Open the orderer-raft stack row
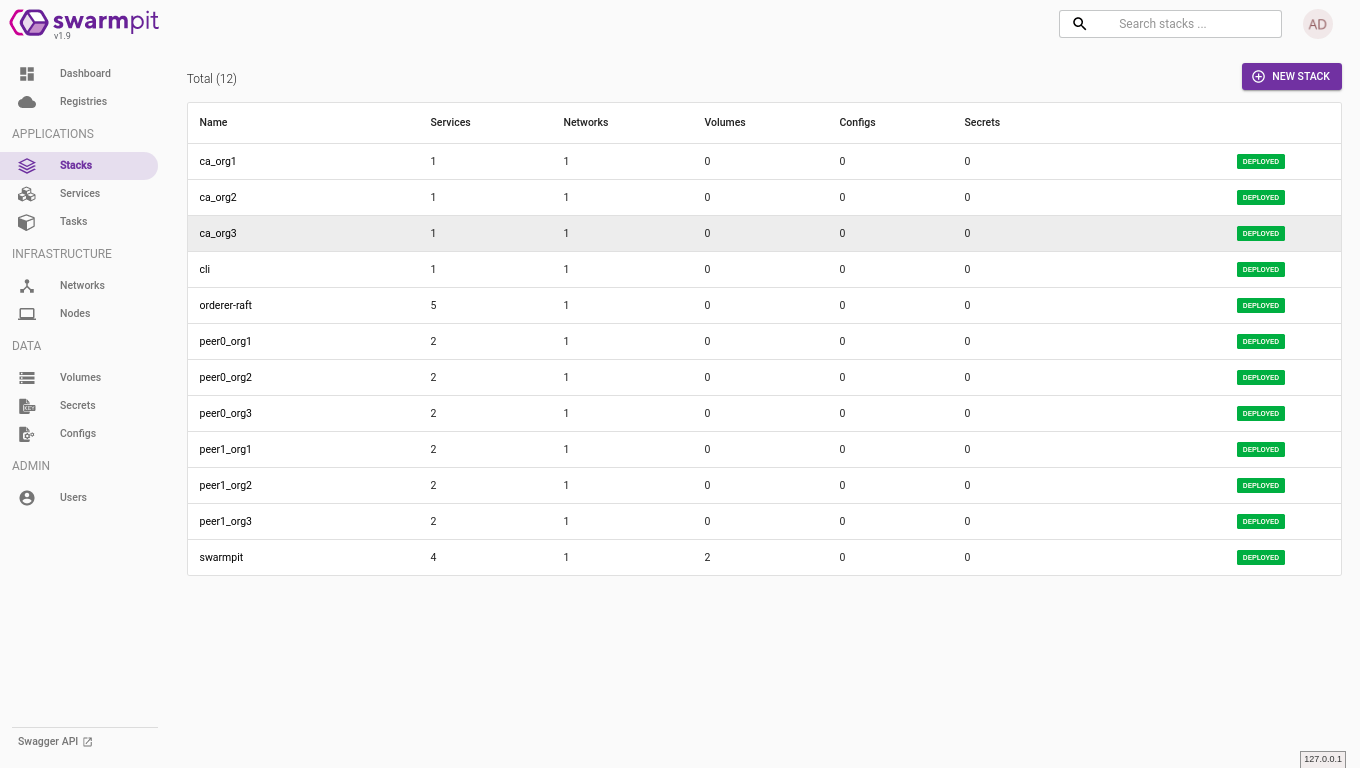The width and height of the screenshot is (1360, 768). pyautogui.click(x=226, y=305)
